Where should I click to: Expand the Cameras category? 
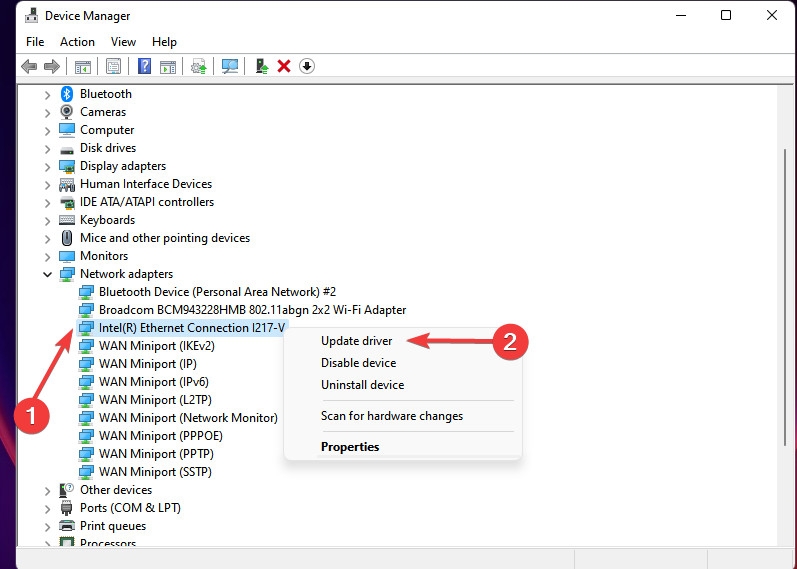[47, 112]
